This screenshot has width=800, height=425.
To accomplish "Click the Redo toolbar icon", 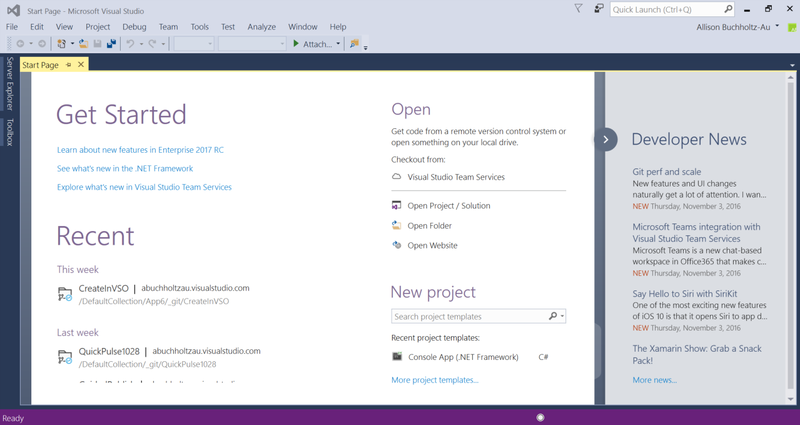I will tap(152, 44).
